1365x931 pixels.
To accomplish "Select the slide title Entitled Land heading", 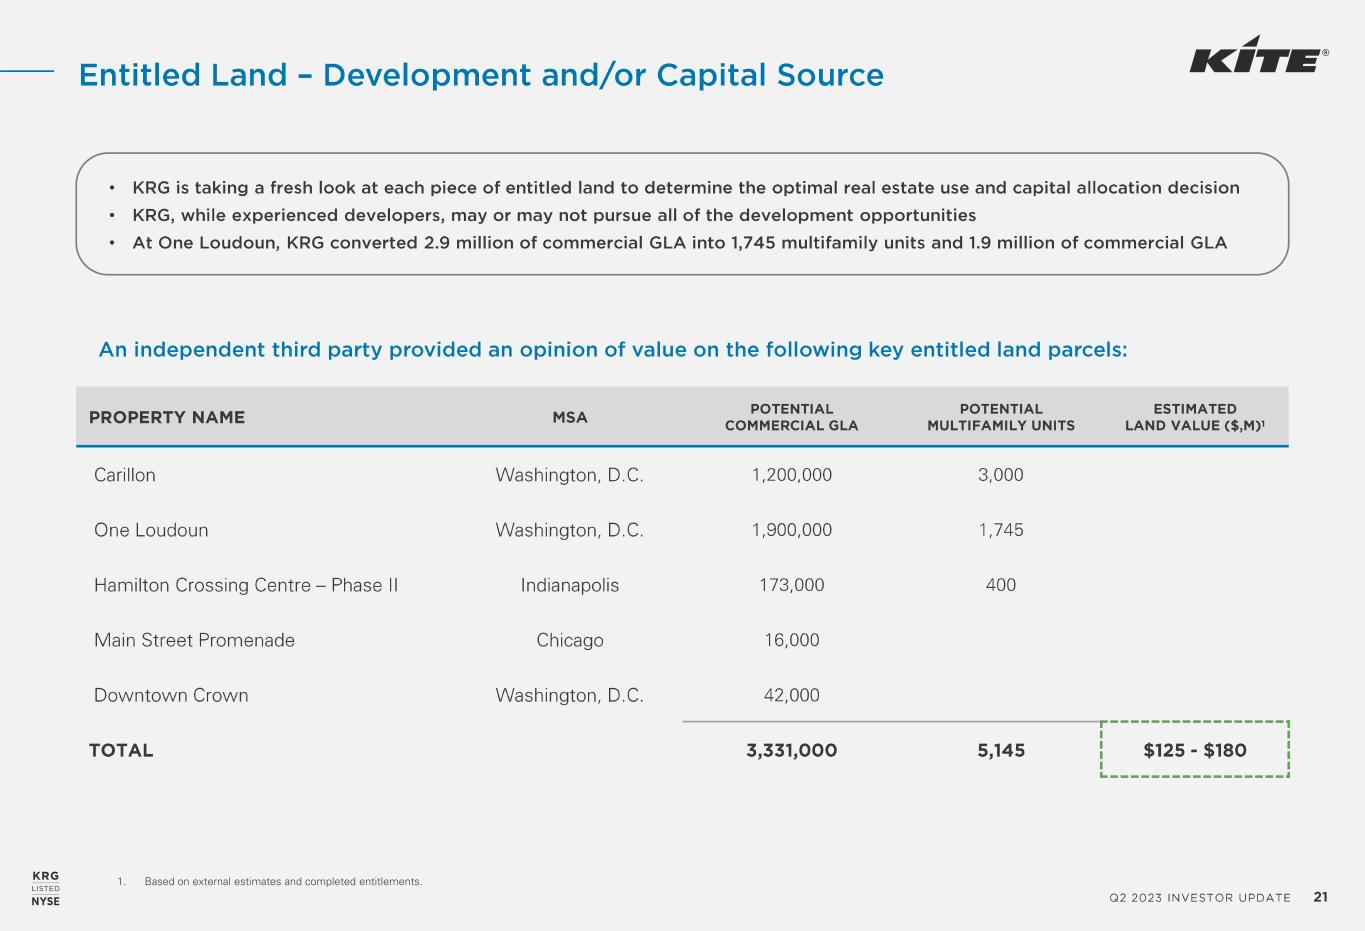I will 481,75.
